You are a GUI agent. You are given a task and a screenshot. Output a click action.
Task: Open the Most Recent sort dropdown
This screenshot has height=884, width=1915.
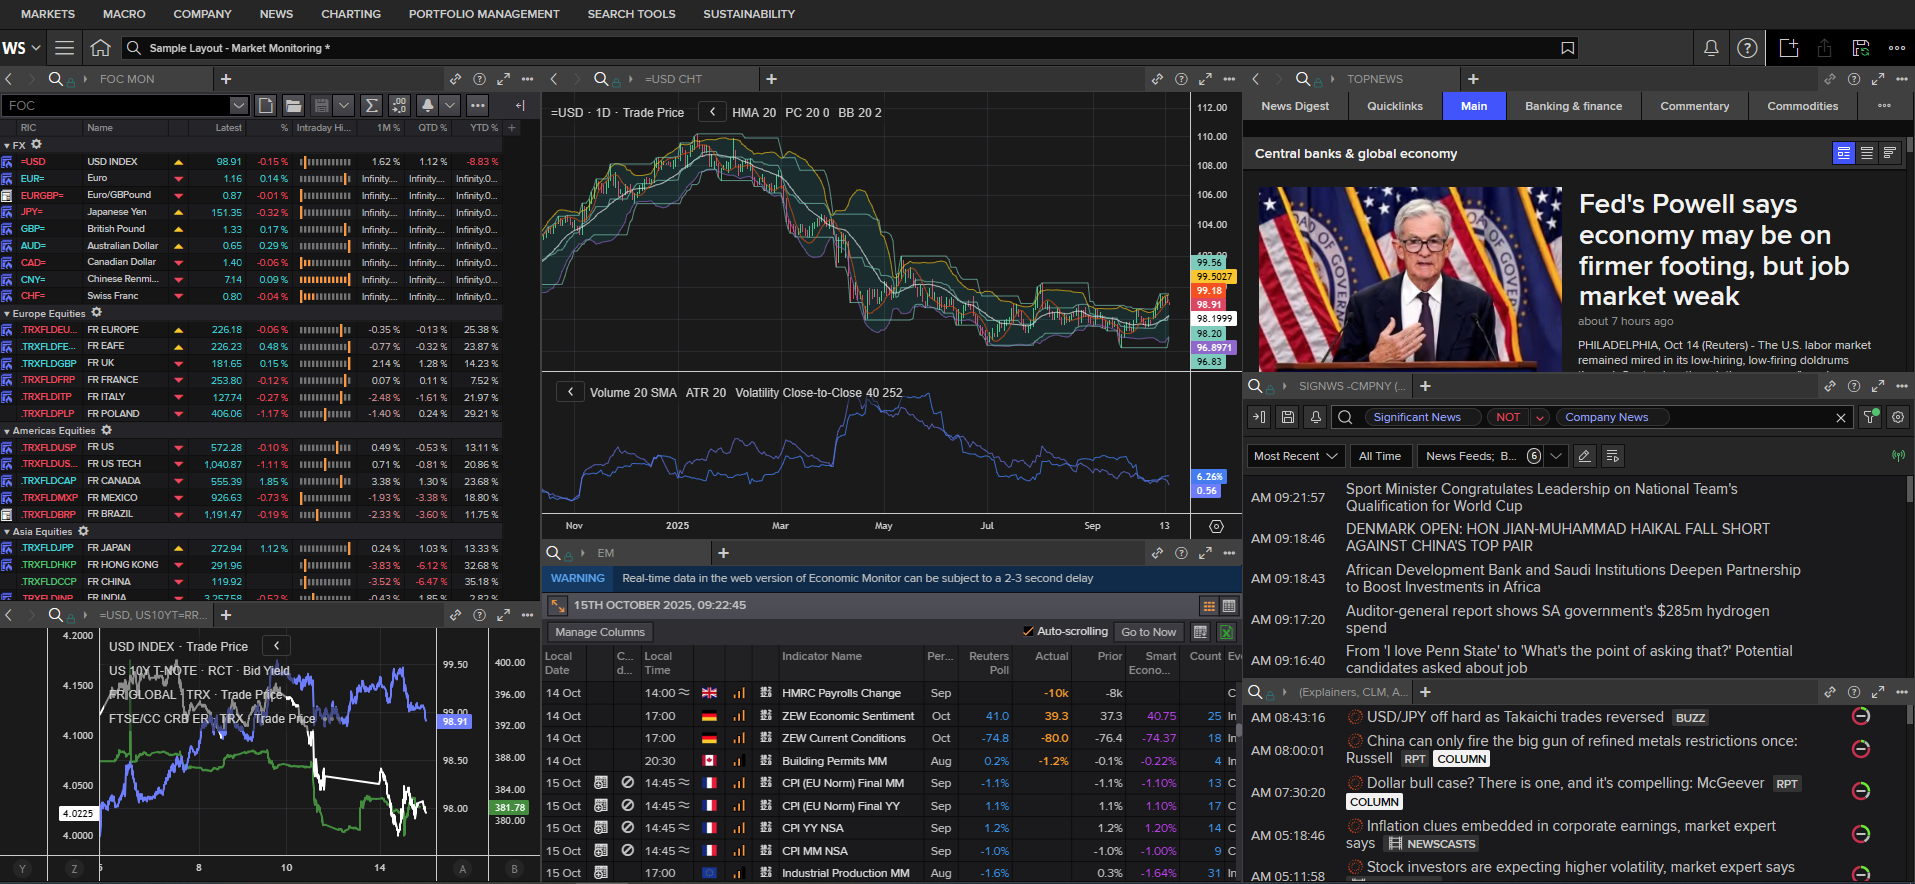pyautogui.click(x=1295, y=456)
